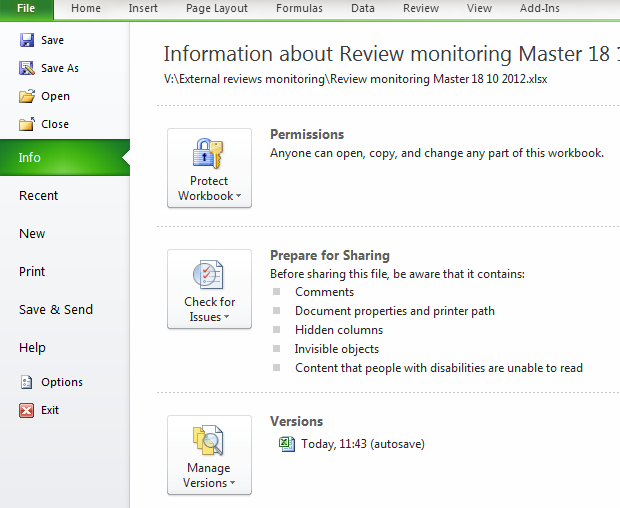
Task: Select Save & Send in sidebar
Action: (56, 310)
